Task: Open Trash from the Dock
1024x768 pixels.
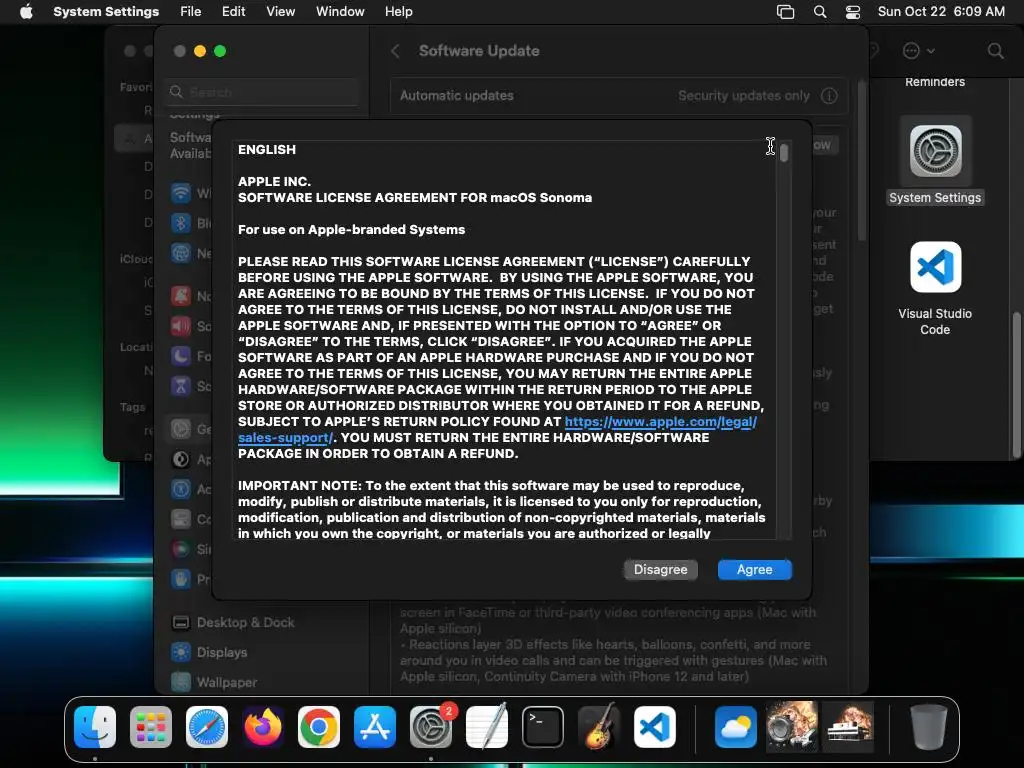Action: point(929,727)
